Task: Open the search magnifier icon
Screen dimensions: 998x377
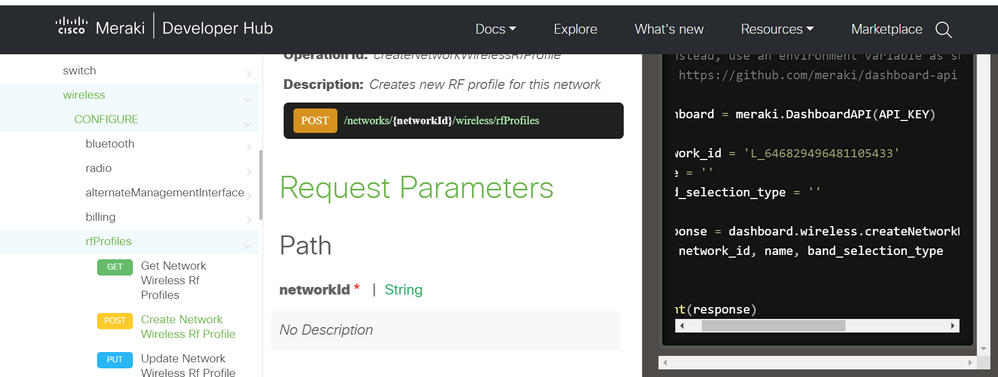Action: 943,29
